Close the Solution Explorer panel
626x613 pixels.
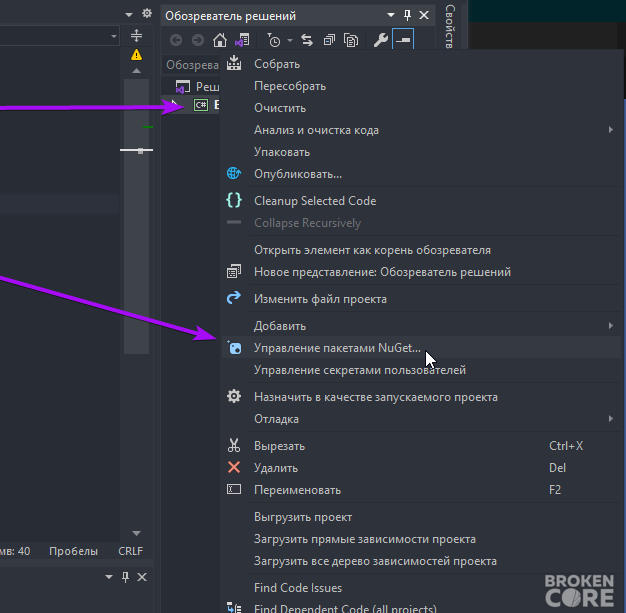424,16
